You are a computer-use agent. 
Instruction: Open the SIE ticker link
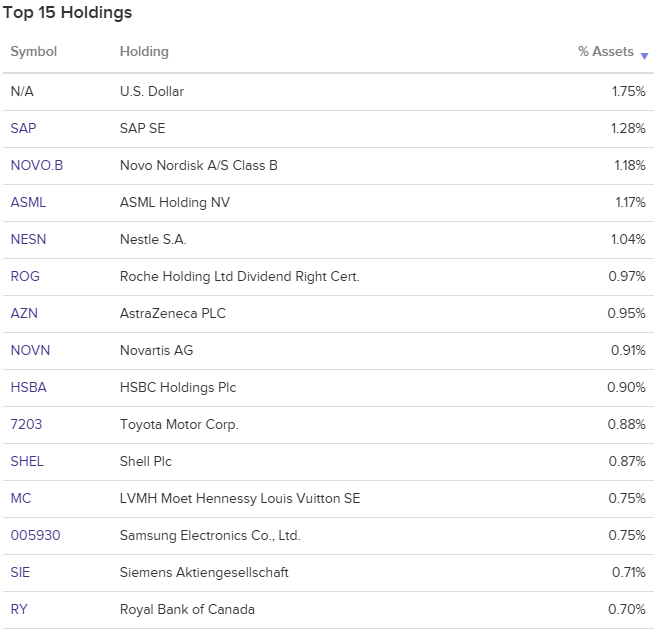click(x=20, y=572)
